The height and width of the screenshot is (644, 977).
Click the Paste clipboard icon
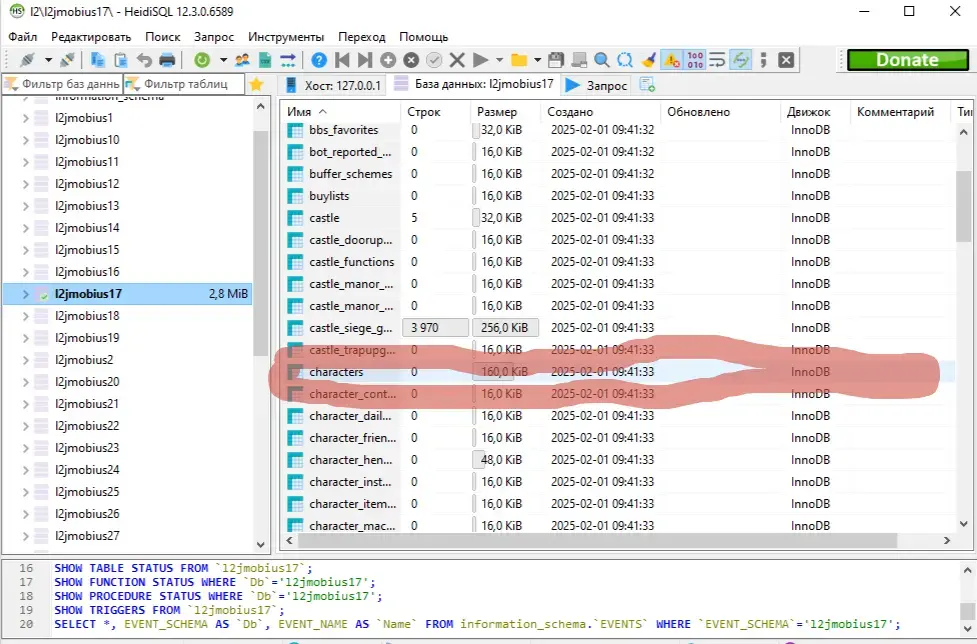pos(121,60)
